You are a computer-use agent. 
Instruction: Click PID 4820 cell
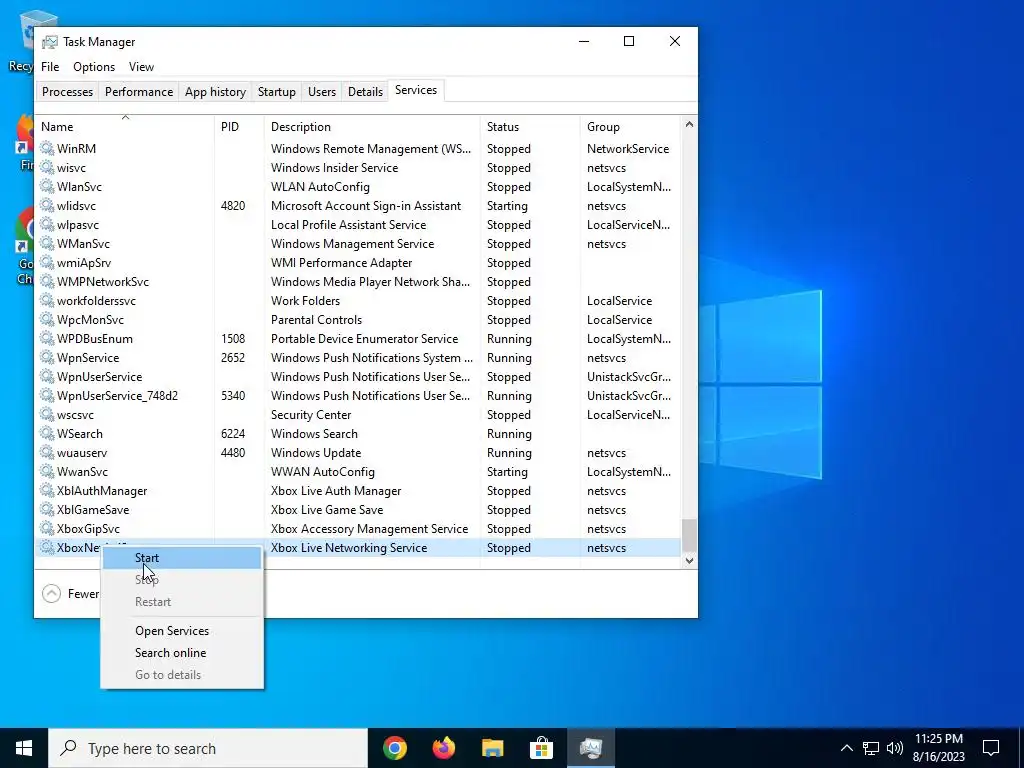pos(233,206)
